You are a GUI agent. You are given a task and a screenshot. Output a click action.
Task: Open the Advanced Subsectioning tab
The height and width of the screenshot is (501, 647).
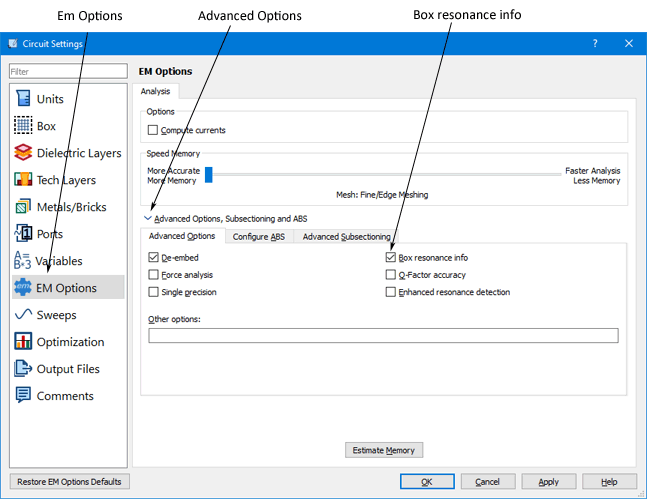click(346, 236)
